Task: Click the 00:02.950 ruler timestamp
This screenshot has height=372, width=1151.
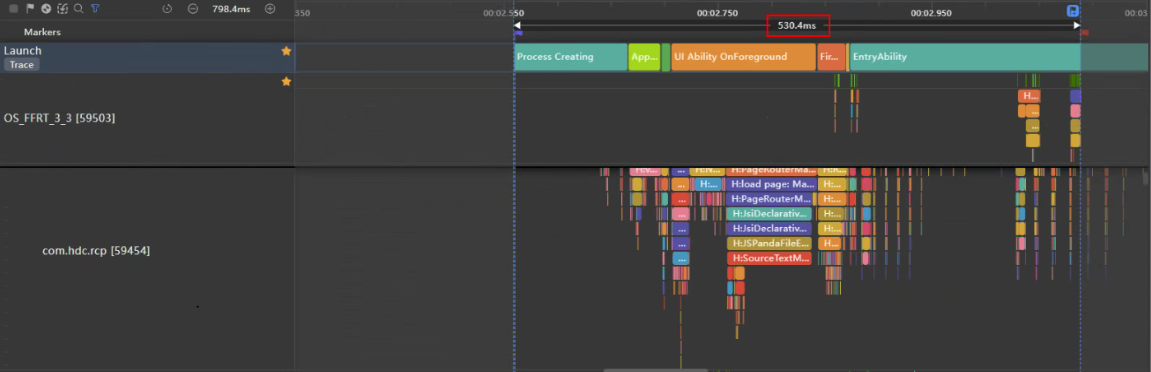Action: point(931,13)
